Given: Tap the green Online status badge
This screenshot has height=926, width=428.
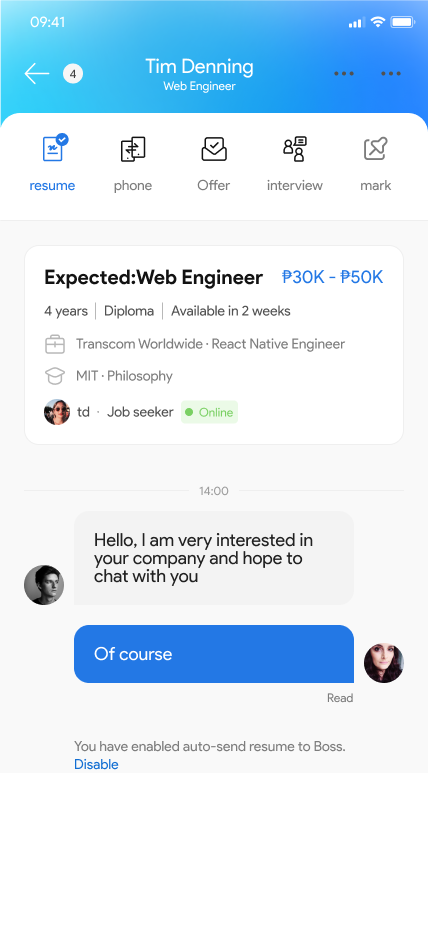Looking at the screenshot, I should [209, 412].
